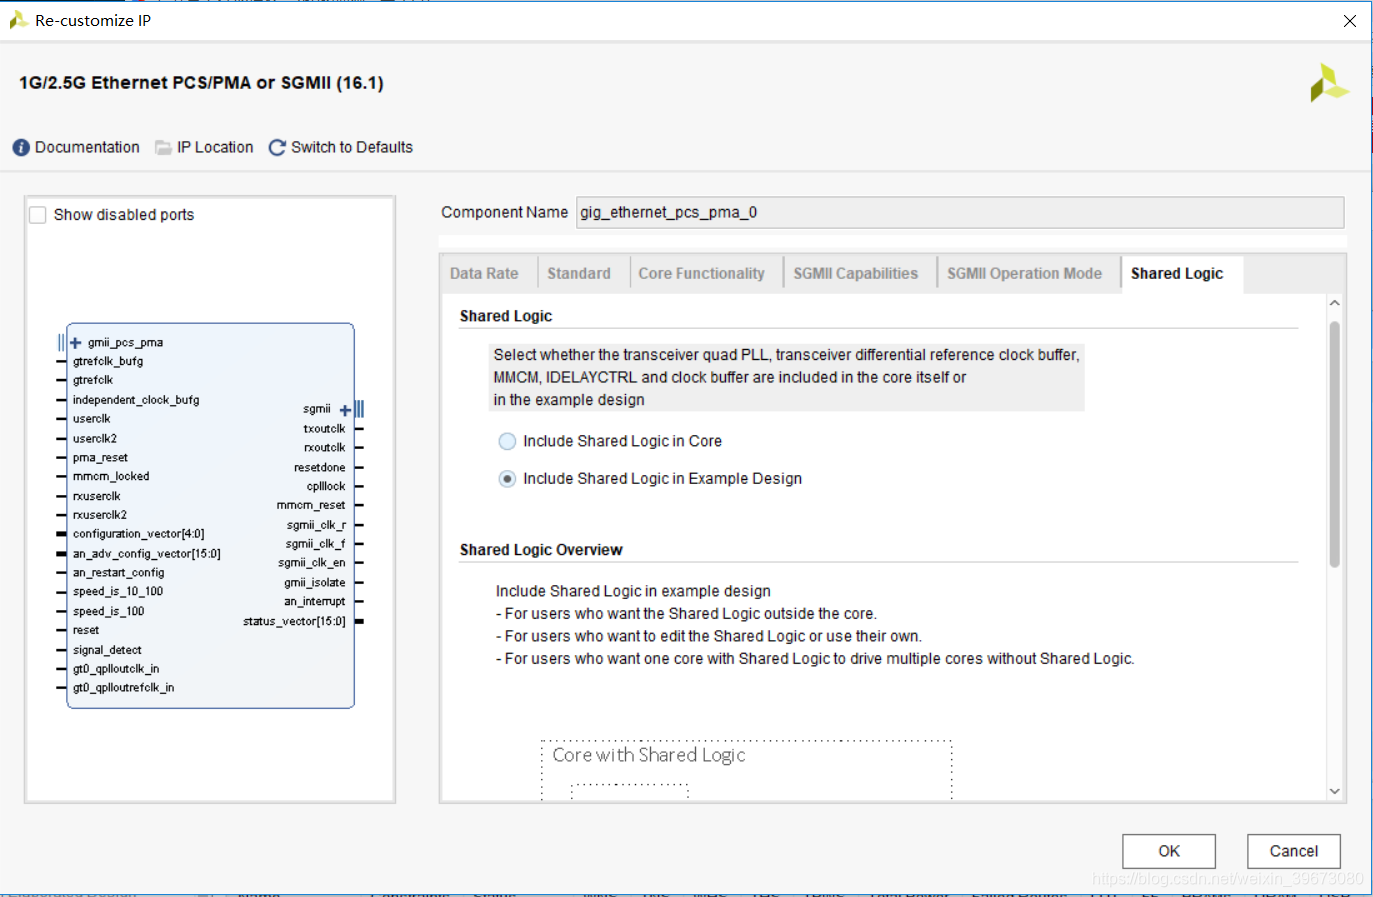Click the Core with Shared Logic diagram

[746, 769]
